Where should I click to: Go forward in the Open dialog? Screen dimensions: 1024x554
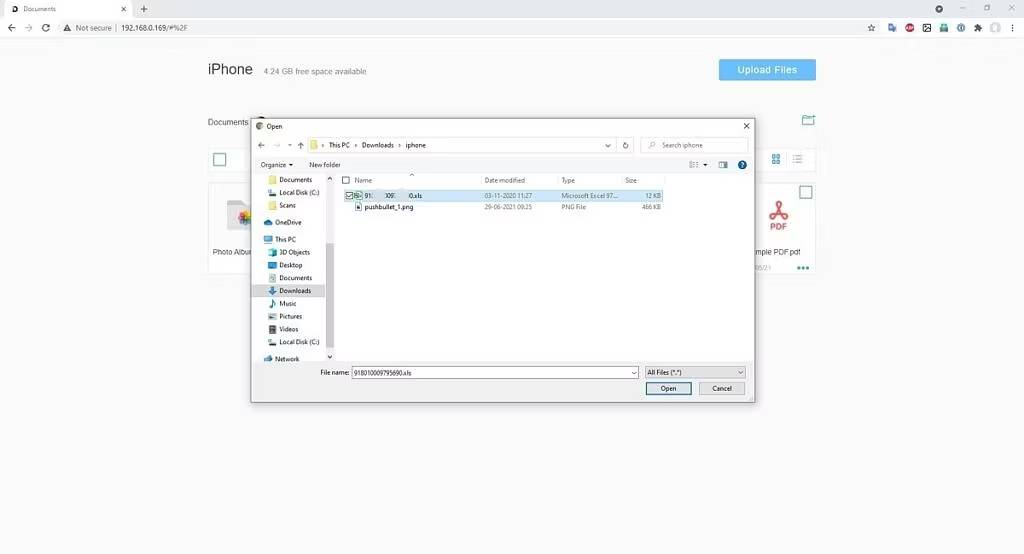(x=276, y=145)
